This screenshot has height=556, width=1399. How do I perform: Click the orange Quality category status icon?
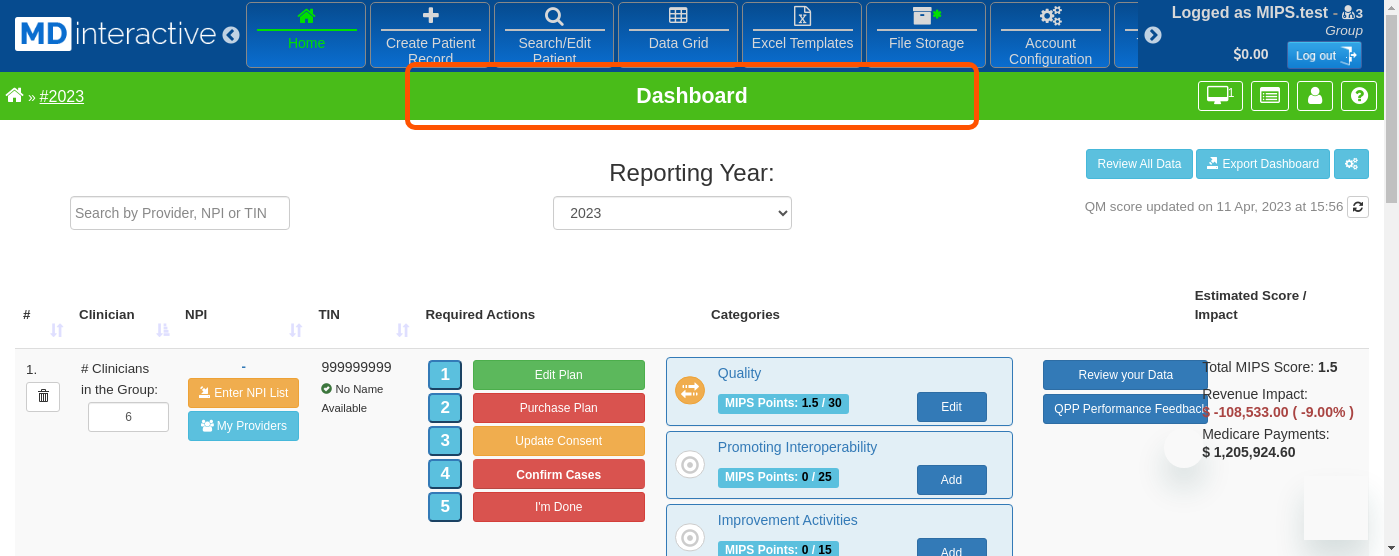pyautogui.click(x=690, y=390)
